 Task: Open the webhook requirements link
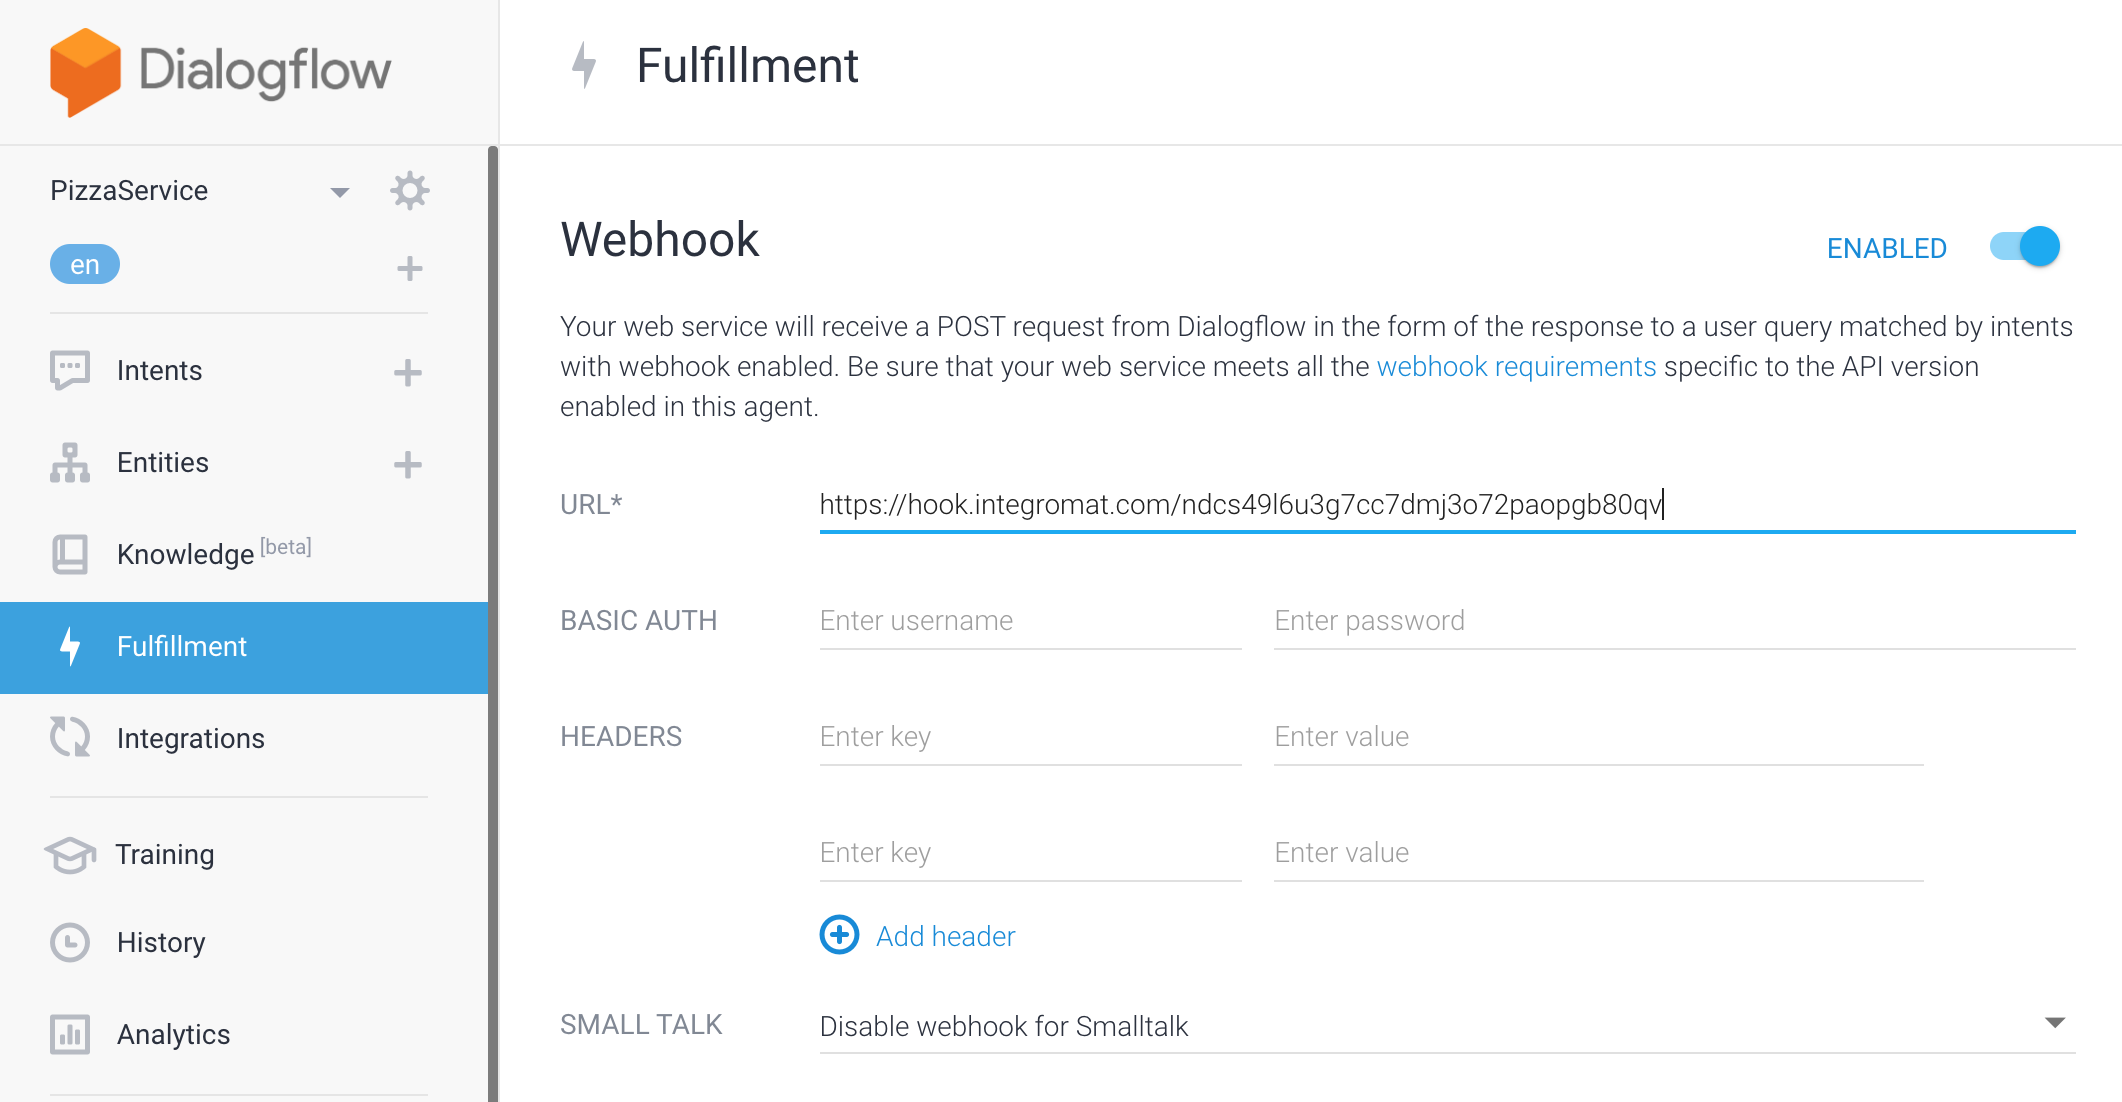(1516, 367)
